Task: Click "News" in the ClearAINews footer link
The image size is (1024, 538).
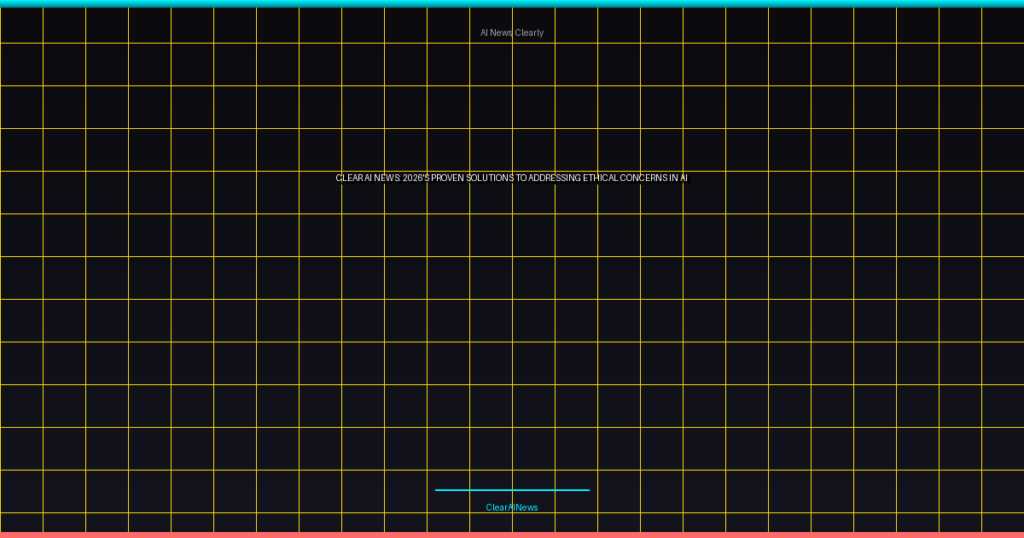Action: point(527,507)
